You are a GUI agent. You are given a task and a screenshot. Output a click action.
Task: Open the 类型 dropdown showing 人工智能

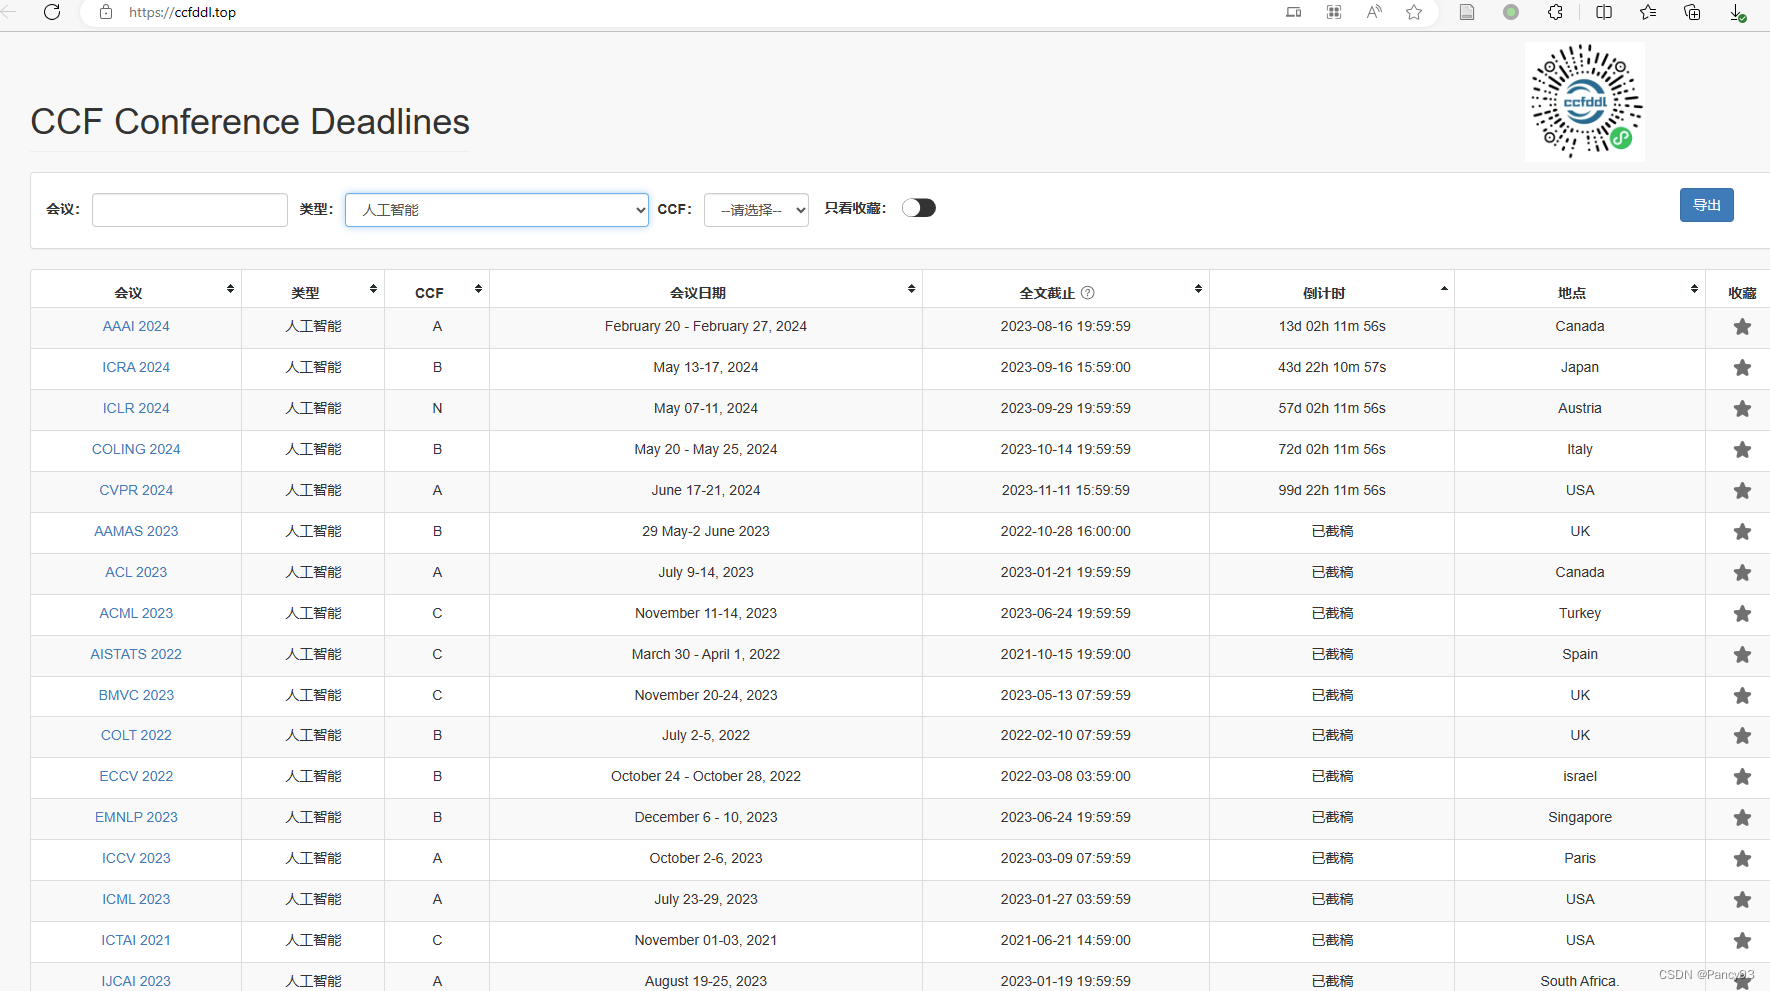pyautogui.click(x=497, y=210)
